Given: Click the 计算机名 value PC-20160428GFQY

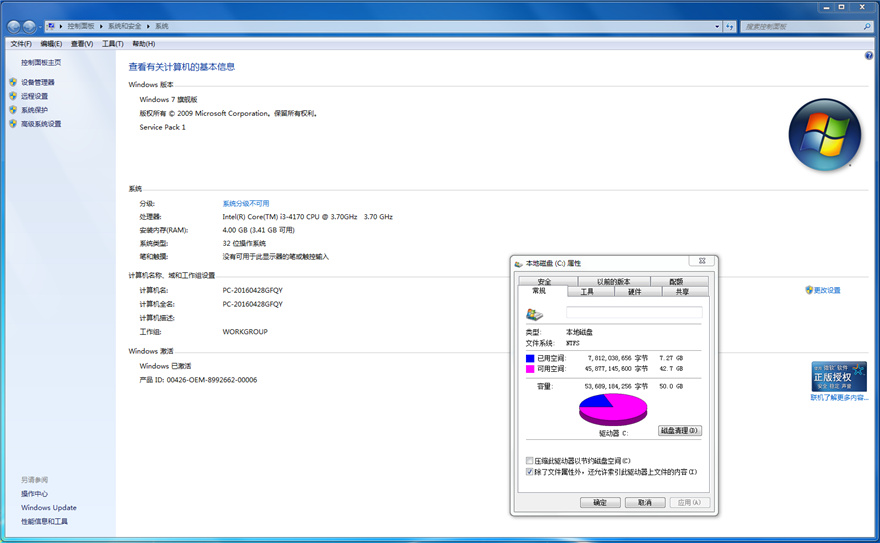Looking at the screenshot, I should coord(253,290).
